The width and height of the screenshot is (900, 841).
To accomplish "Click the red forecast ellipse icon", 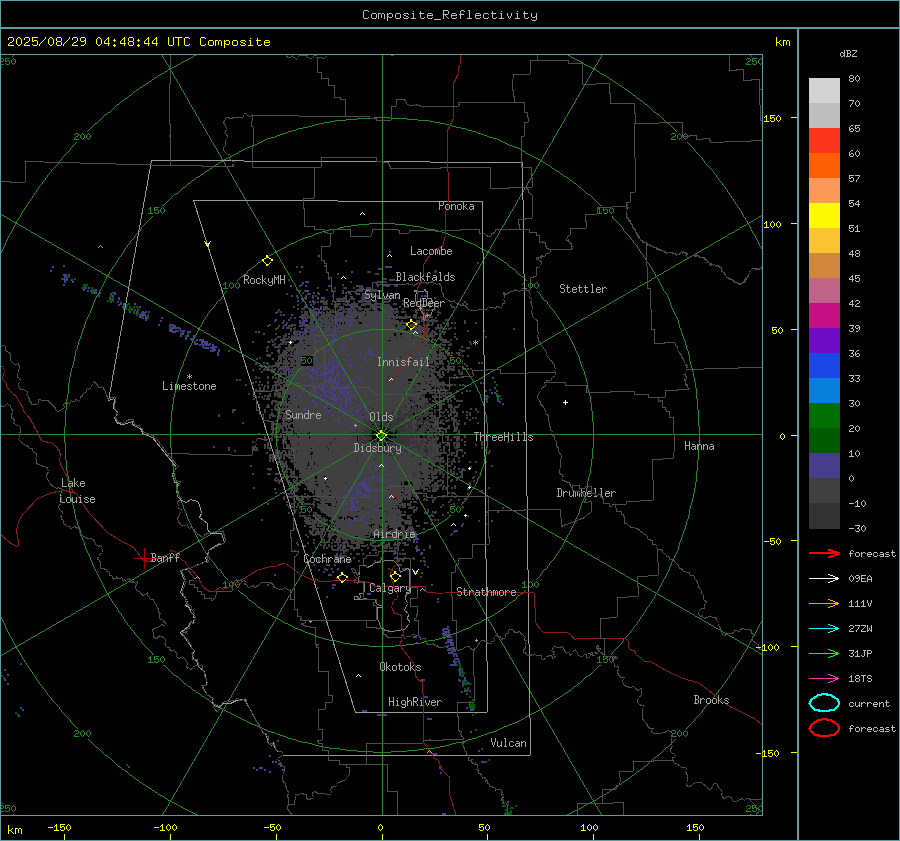I will [824, 728].
